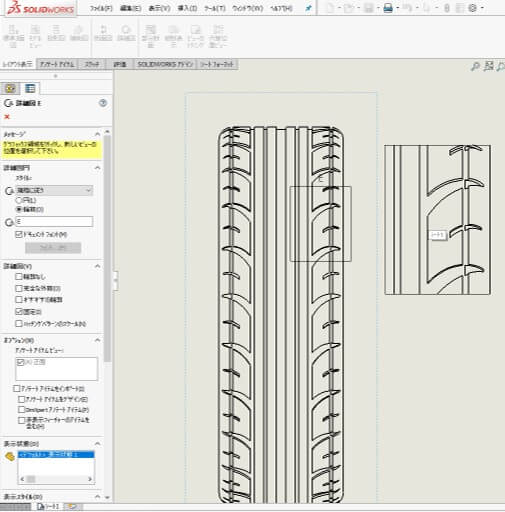Click the pin icon beside menu bar
This screenshot has width=505, height=512.
(x=308, y=8)
